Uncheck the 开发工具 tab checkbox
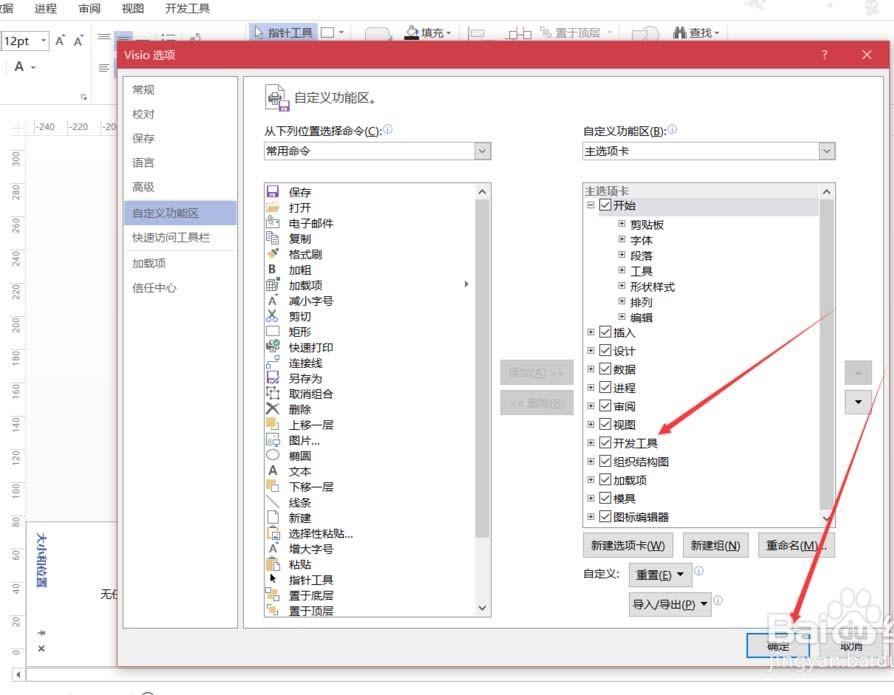The height and width of the screenshot is (695, 894). [607, 442]
